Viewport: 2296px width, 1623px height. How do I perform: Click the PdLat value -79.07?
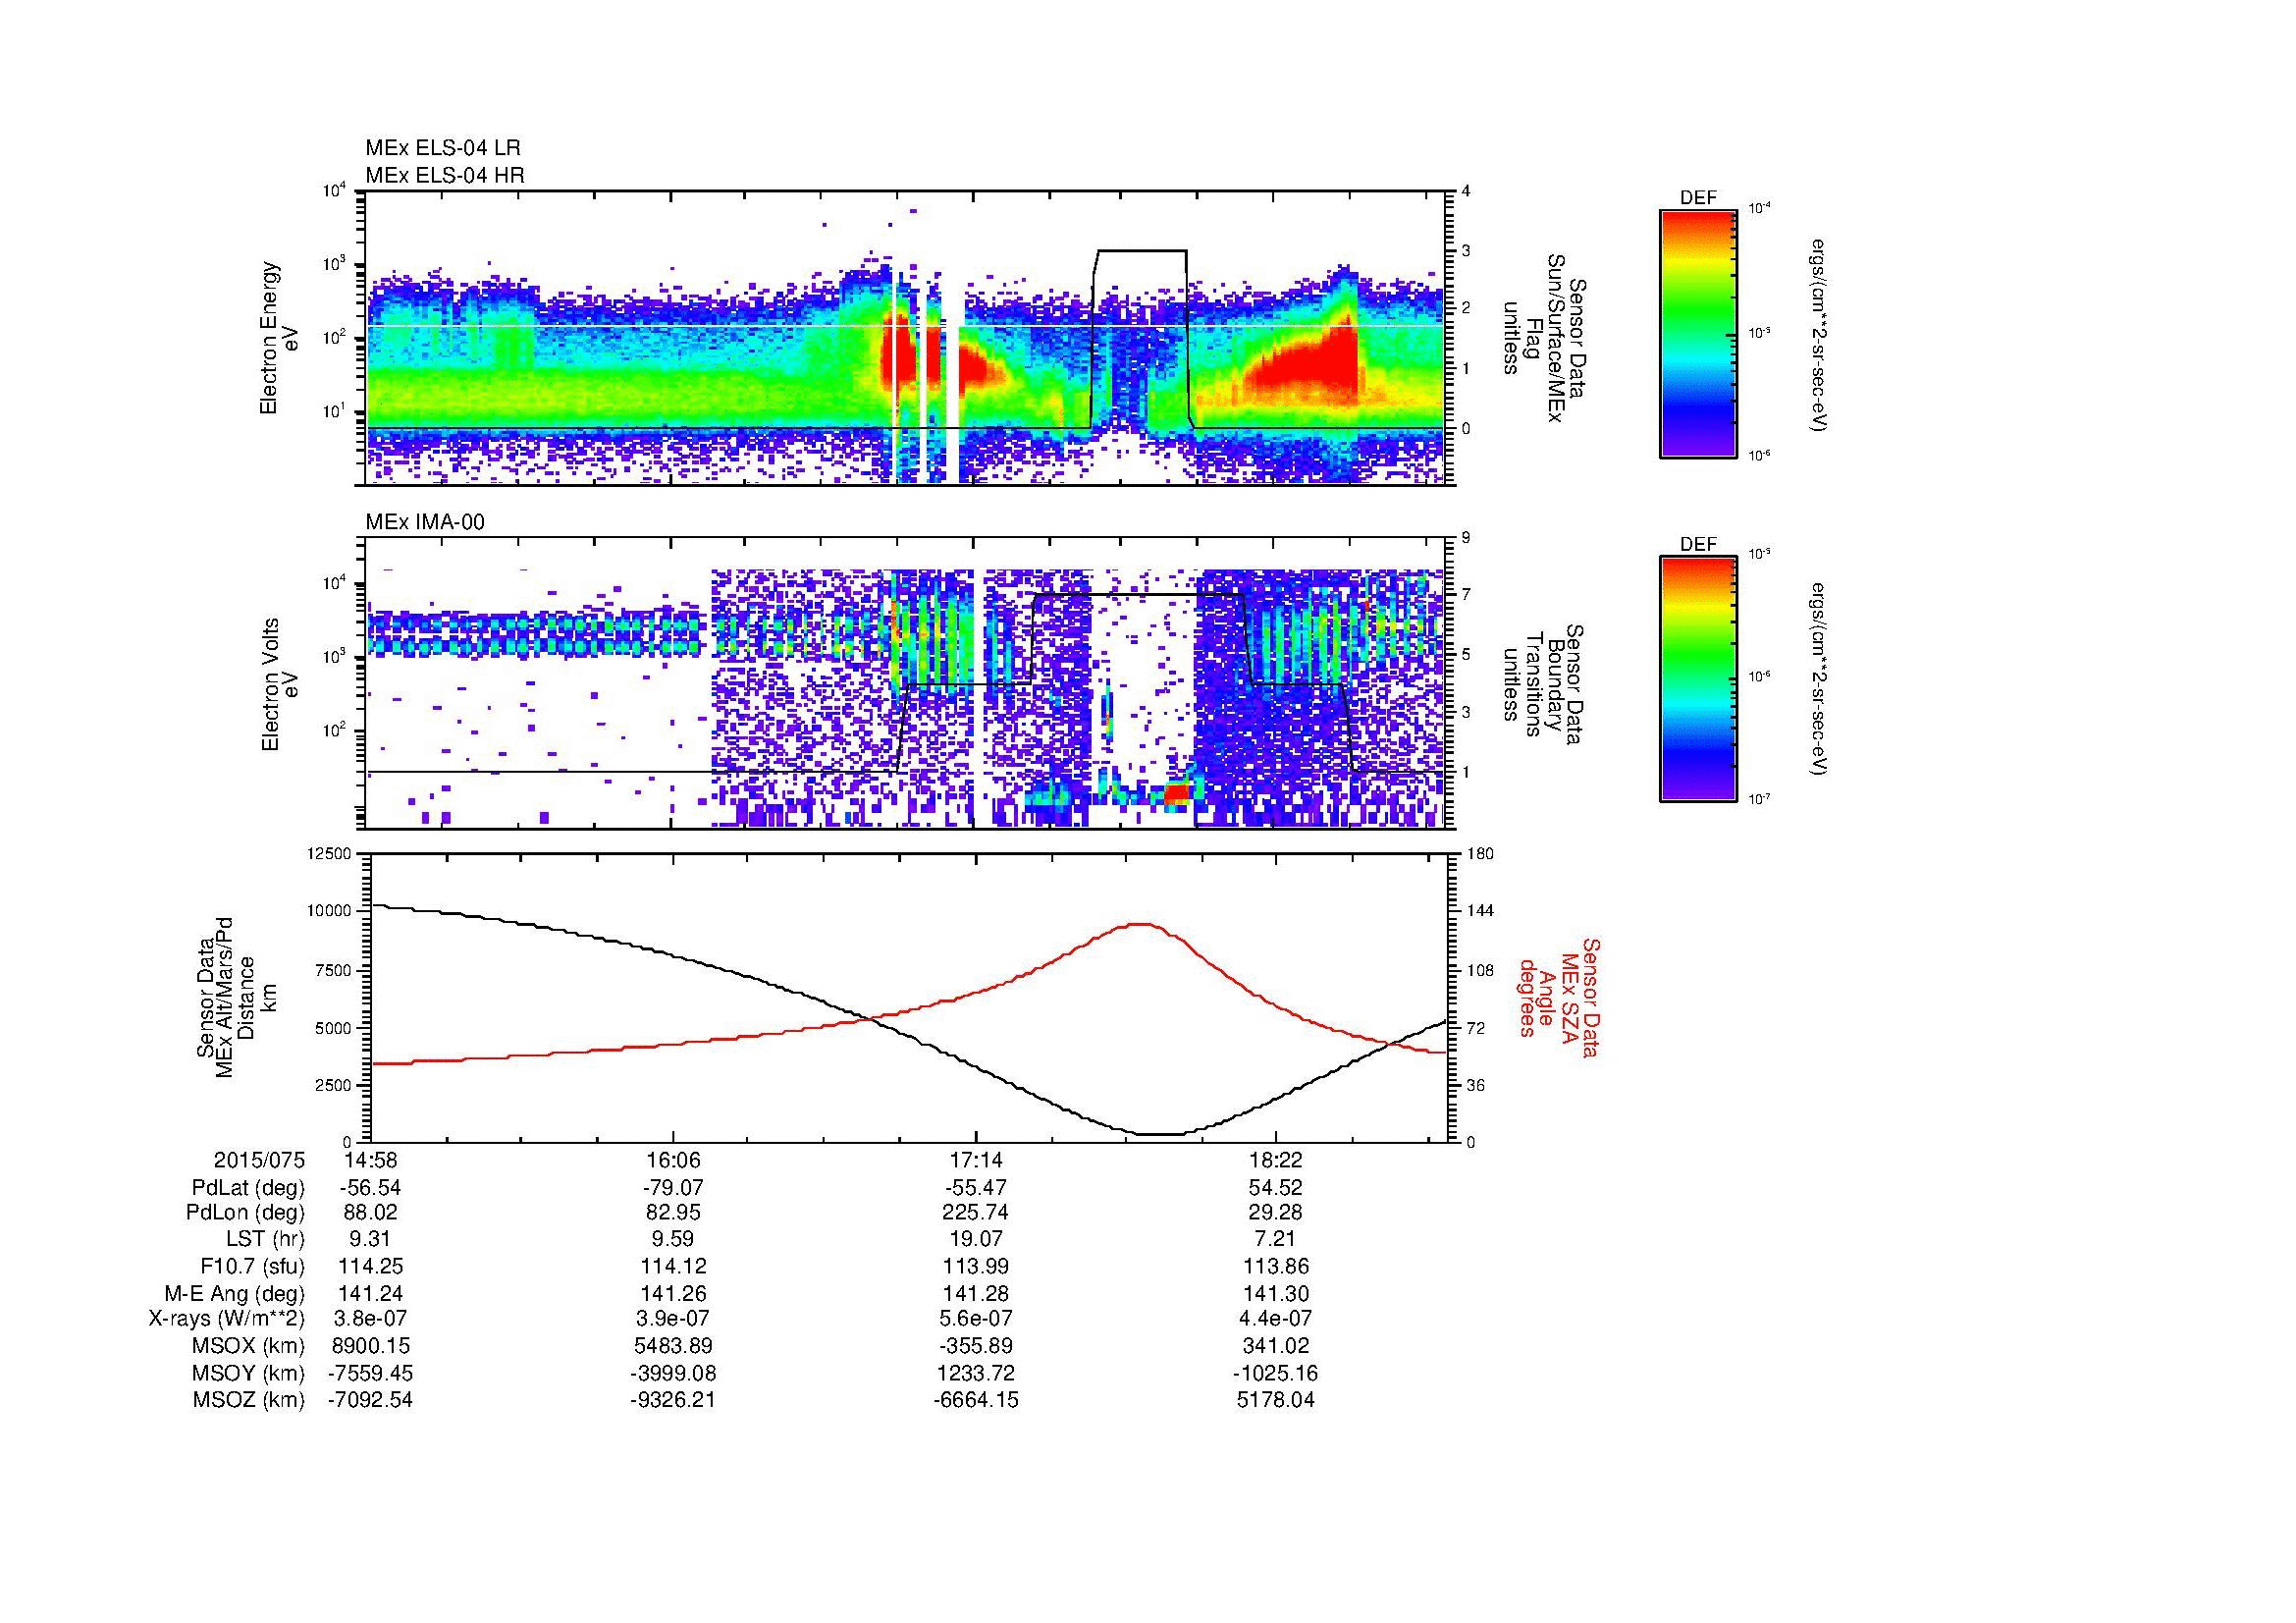[x=673, y=1188]
